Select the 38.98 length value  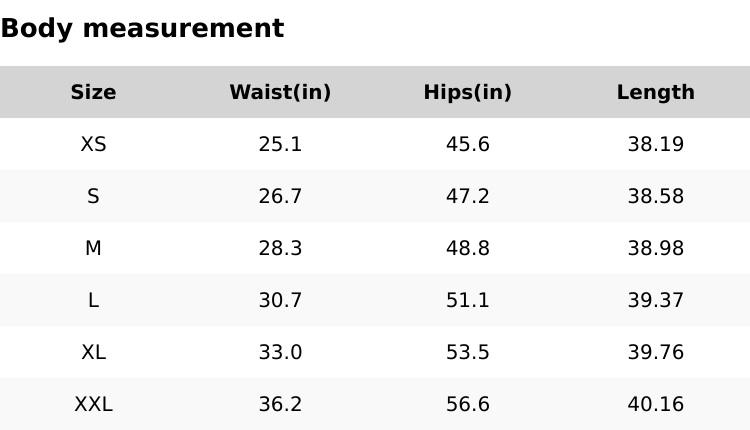(655, 249)
